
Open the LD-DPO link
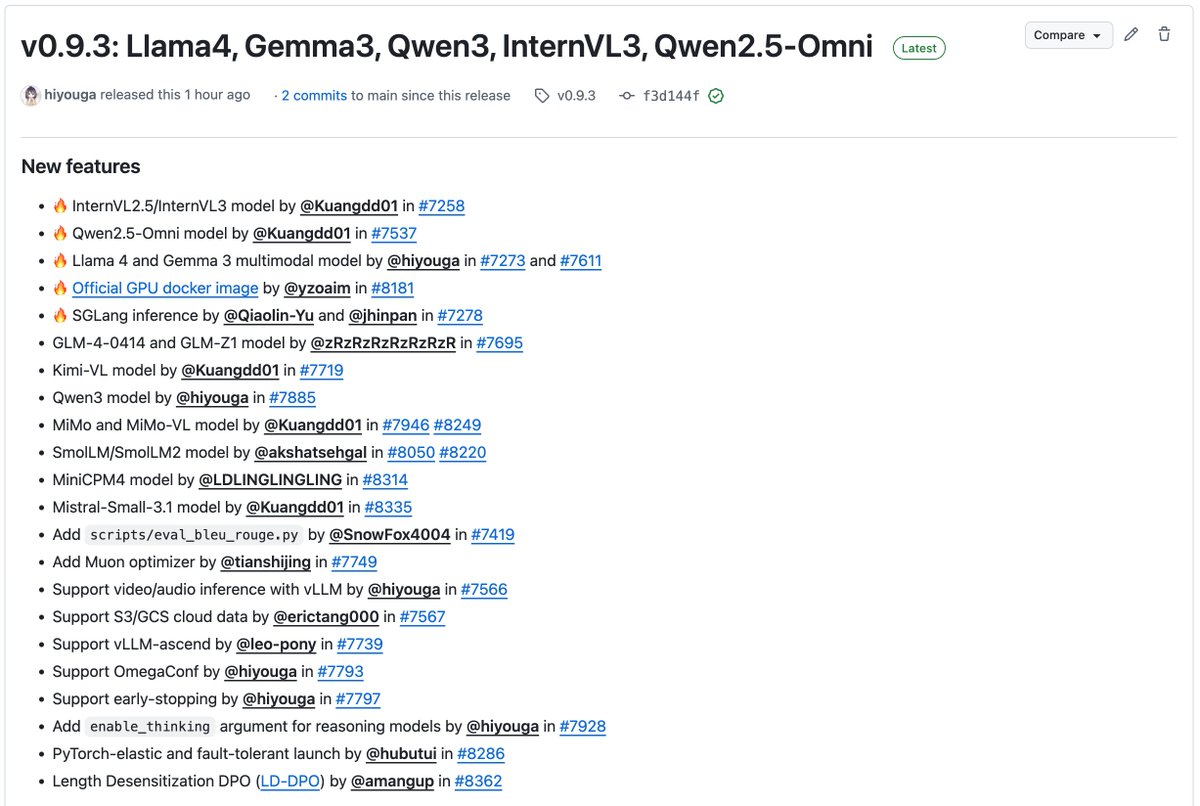290,781
